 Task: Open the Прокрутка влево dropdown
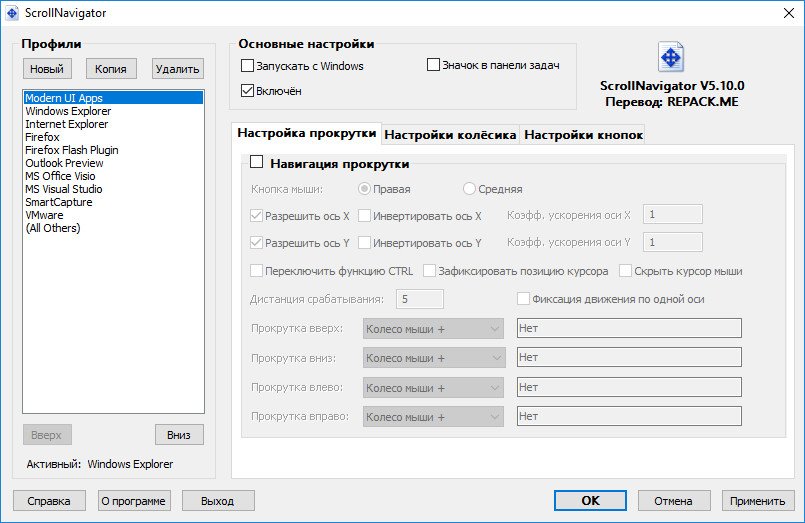(434, 388)
